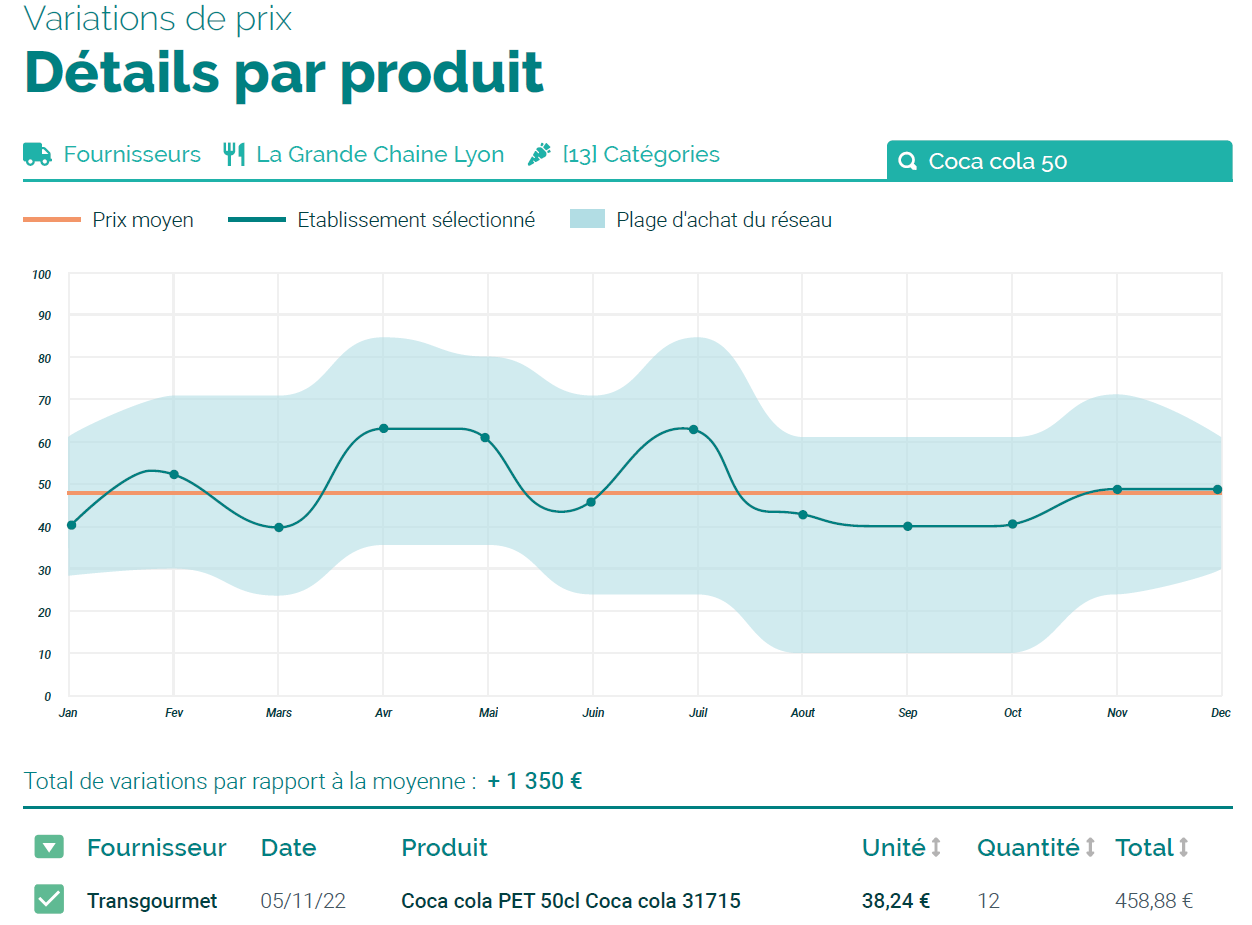Click the sort arrows beside Unité
The width and height of the screenshot is (1252, 925).
click(x=937, y=848)
